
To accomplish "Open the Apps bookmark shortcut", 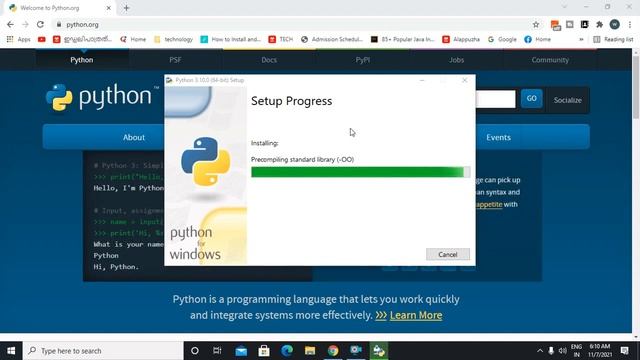I will tap(19, 39).
